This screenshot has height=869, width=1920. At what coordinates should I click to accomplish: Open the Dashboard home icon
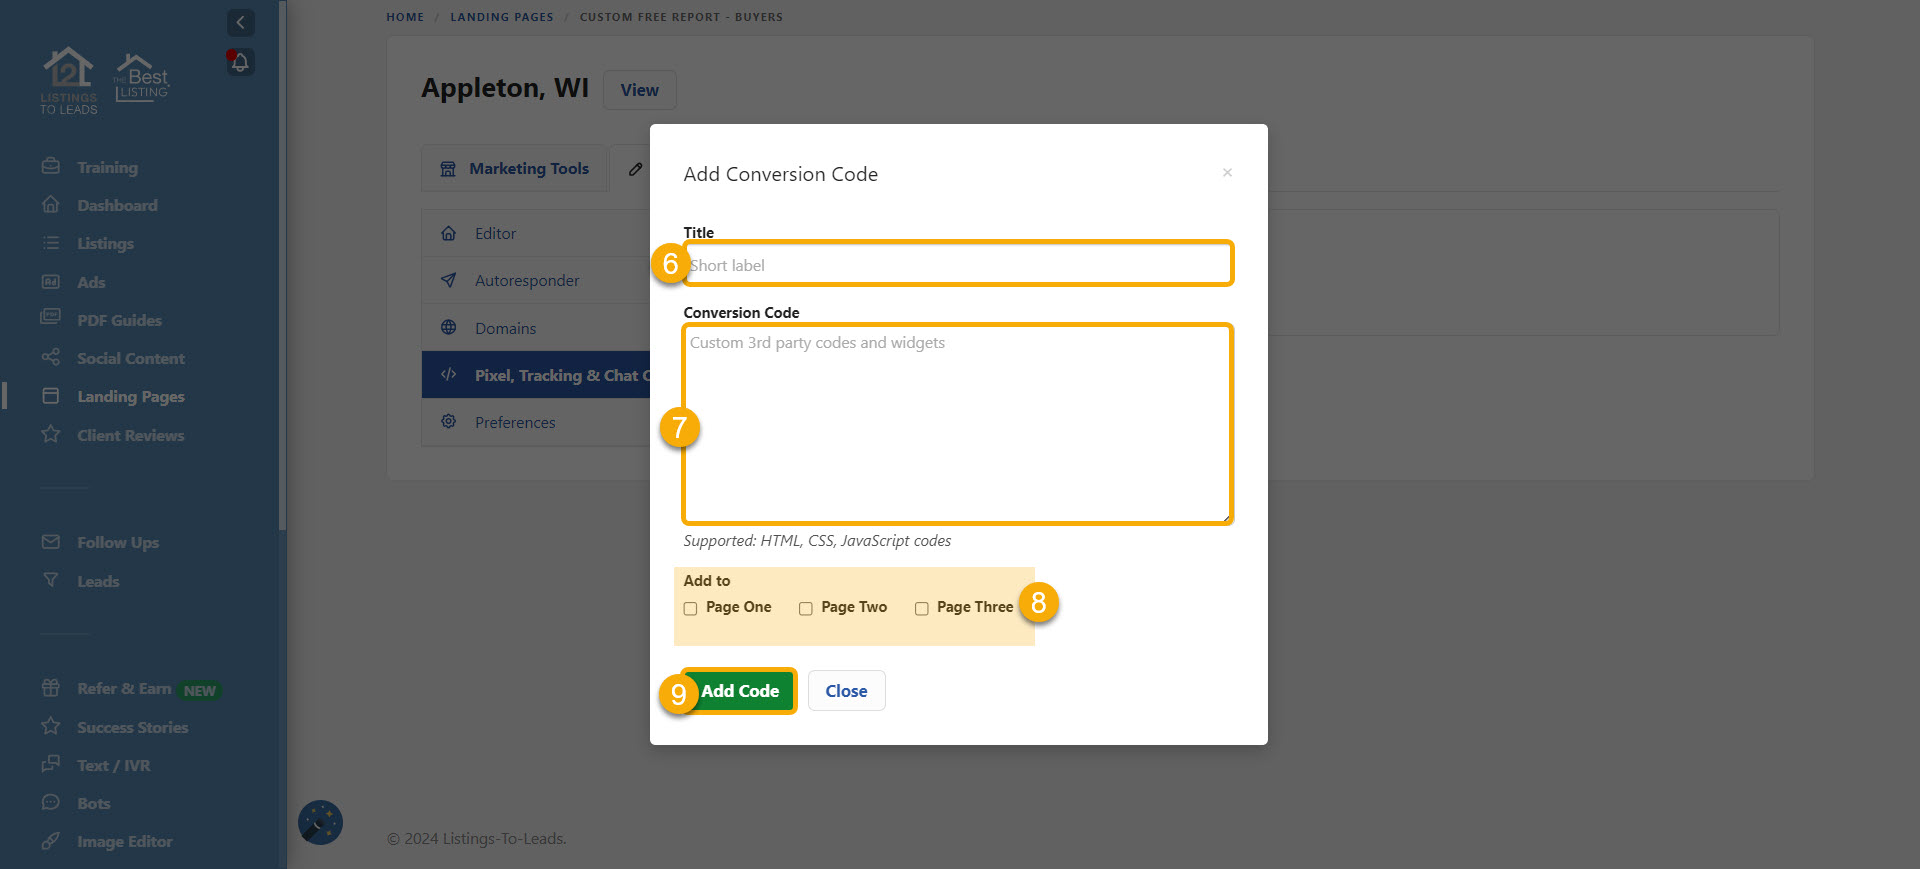pos(51,205)
